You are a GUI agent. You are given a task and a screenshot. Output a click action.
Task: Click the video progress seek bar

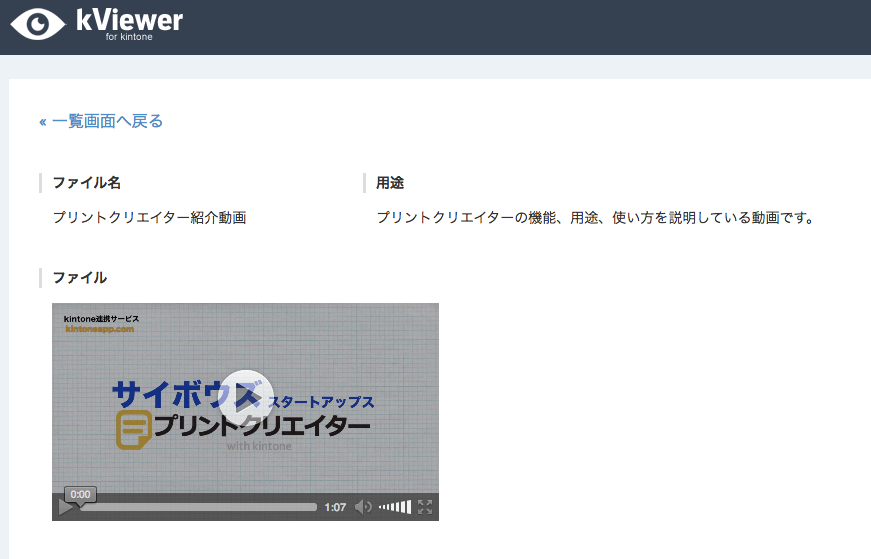pos(198,507)
